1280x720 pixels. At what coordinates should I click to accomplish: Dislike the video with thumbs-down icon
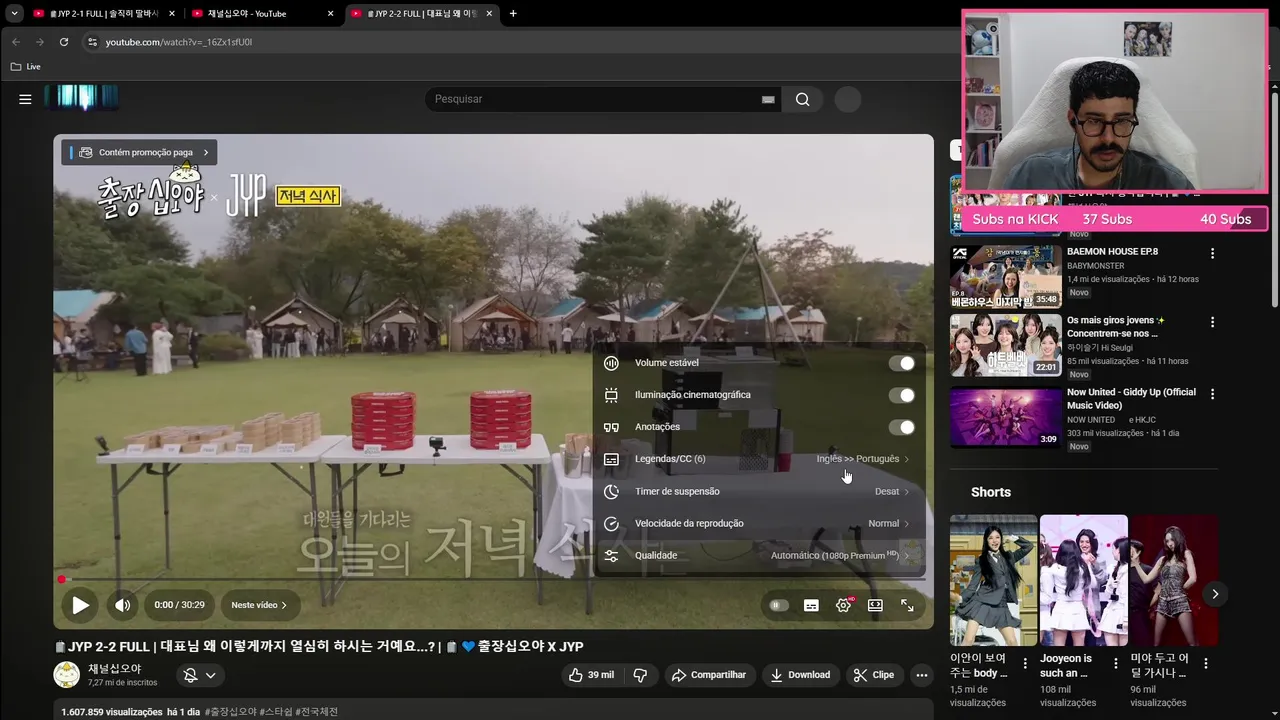pyautogui.click(x=640, y=675)
